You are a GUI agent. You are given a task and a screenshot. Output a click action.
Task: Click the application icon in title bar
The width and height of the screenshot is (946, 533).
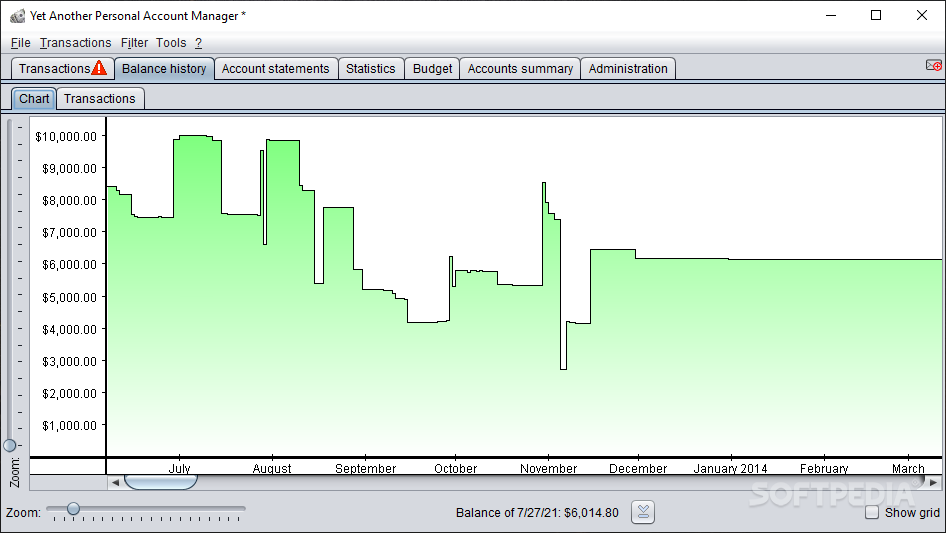tap(17, 16)
